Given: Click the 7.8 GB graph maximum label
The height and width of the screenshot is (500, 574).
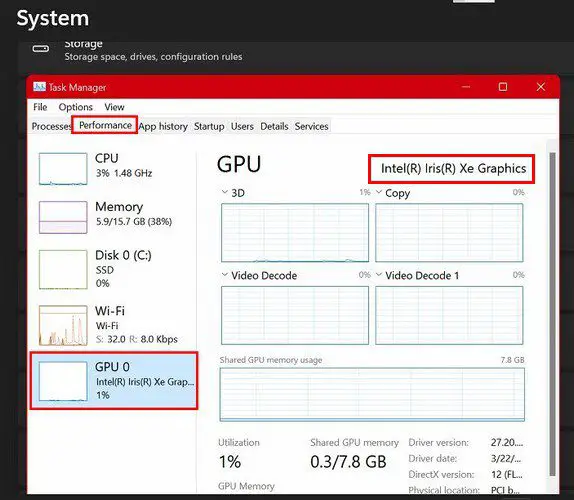Looking at the screenshot, I should pos(512,360).
